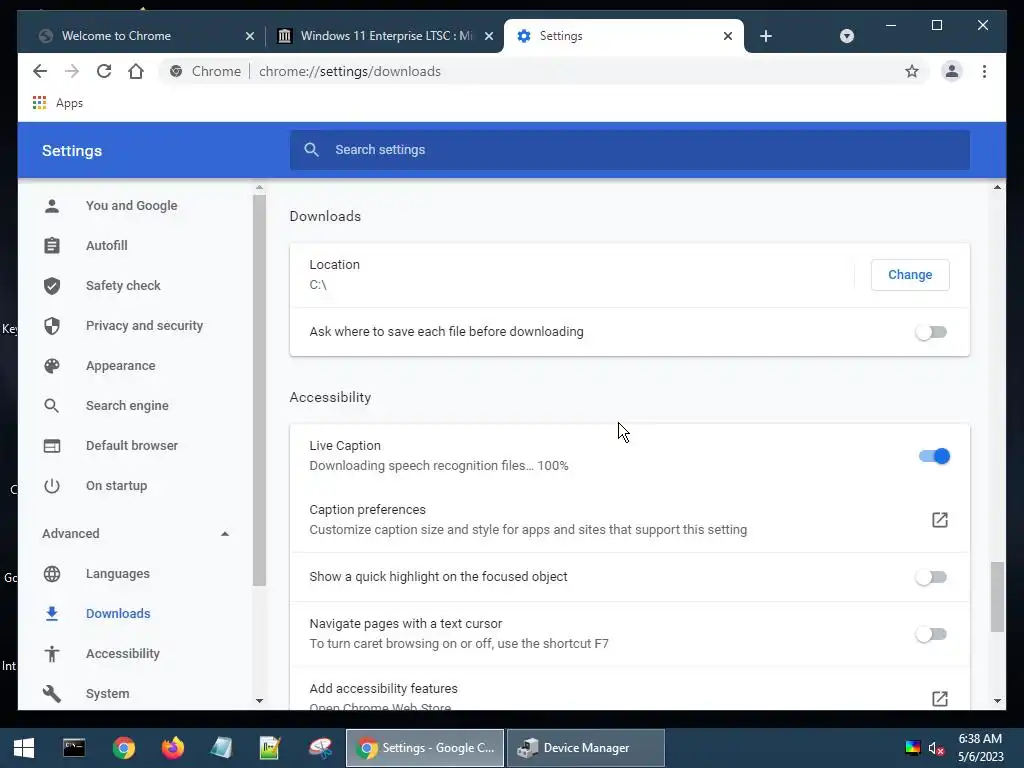This screenshot has width=1024, height=768.
Task: Open Default browser settings
Action: (132, 445)
